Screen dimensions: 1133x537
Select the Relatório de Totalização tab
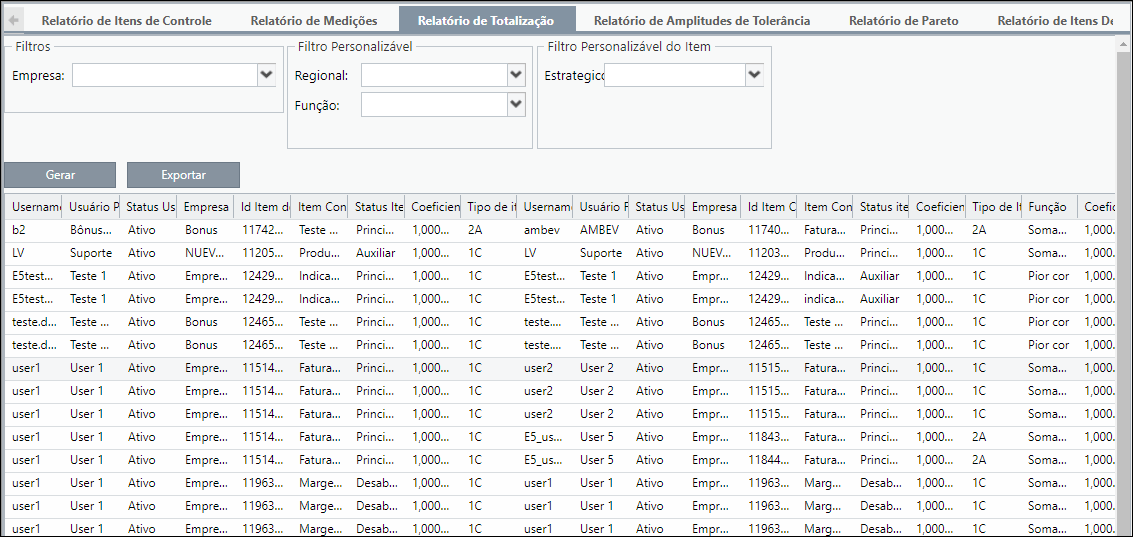[486, 20]
